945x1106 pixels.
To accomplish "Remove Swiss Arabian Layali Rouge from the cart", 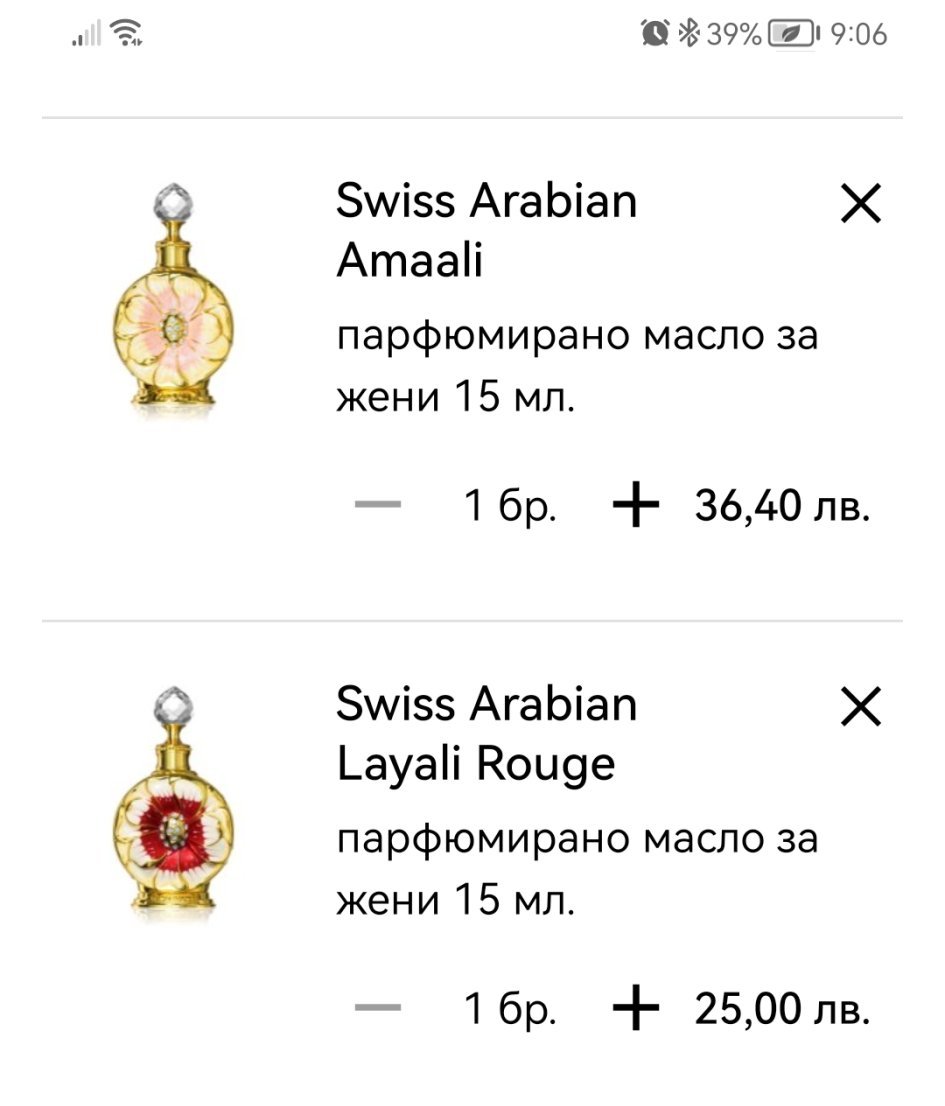I will (860, 709).
